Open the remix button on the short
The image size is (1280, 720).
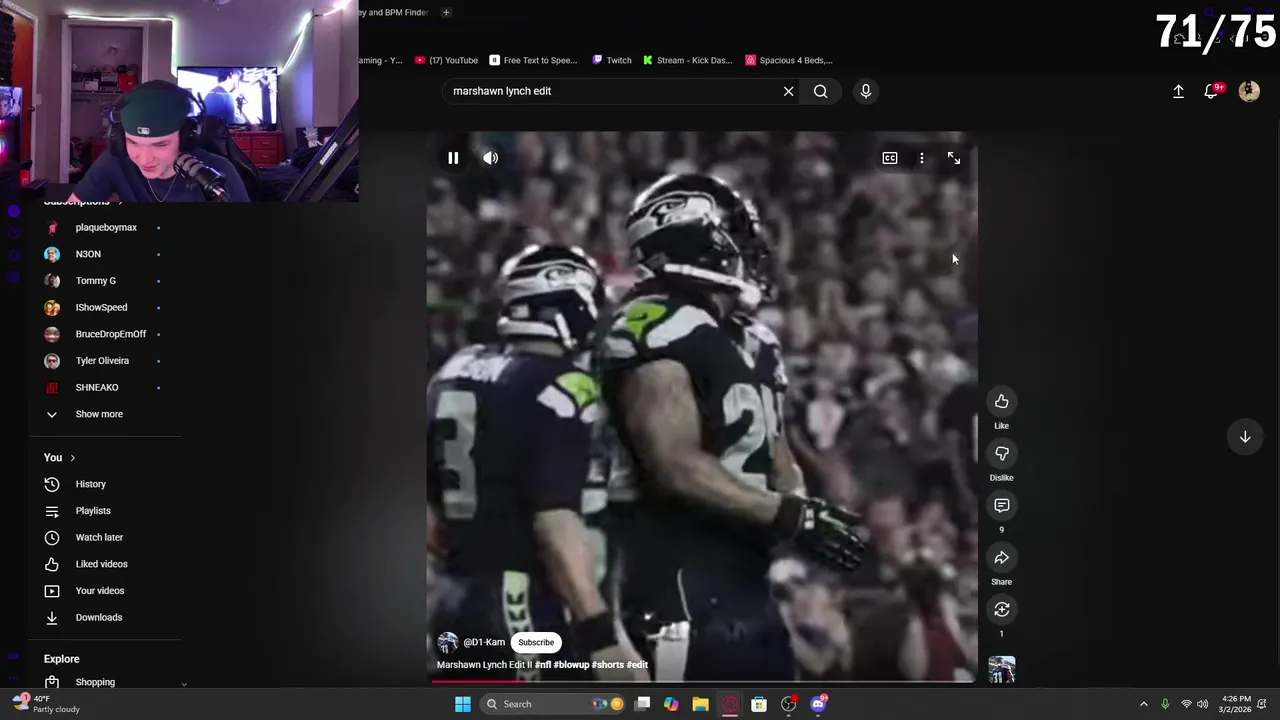coord(1001,610)
